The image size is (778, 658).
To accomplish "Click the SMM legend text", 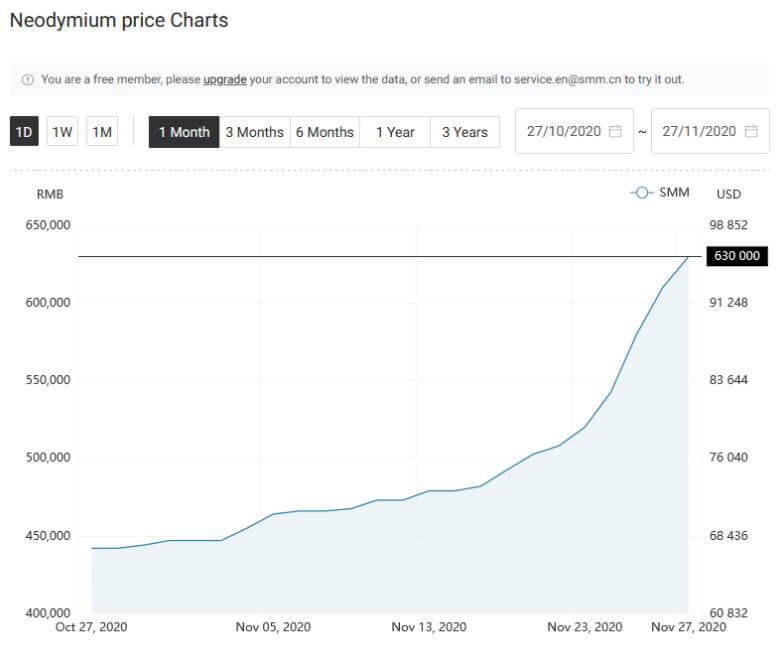I will point(674,193).
